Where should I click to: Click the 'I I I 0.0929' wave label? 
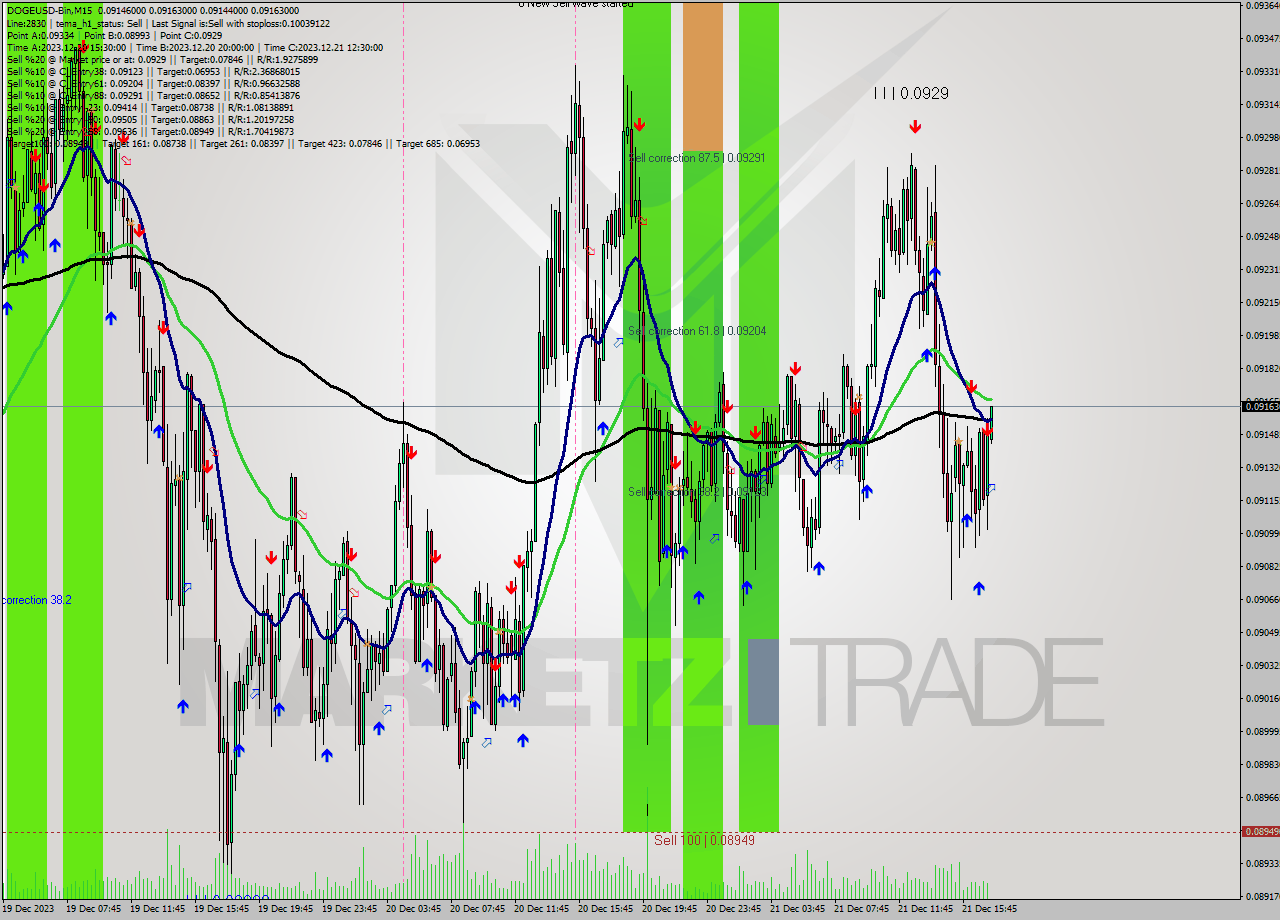(x=911, y=93)
